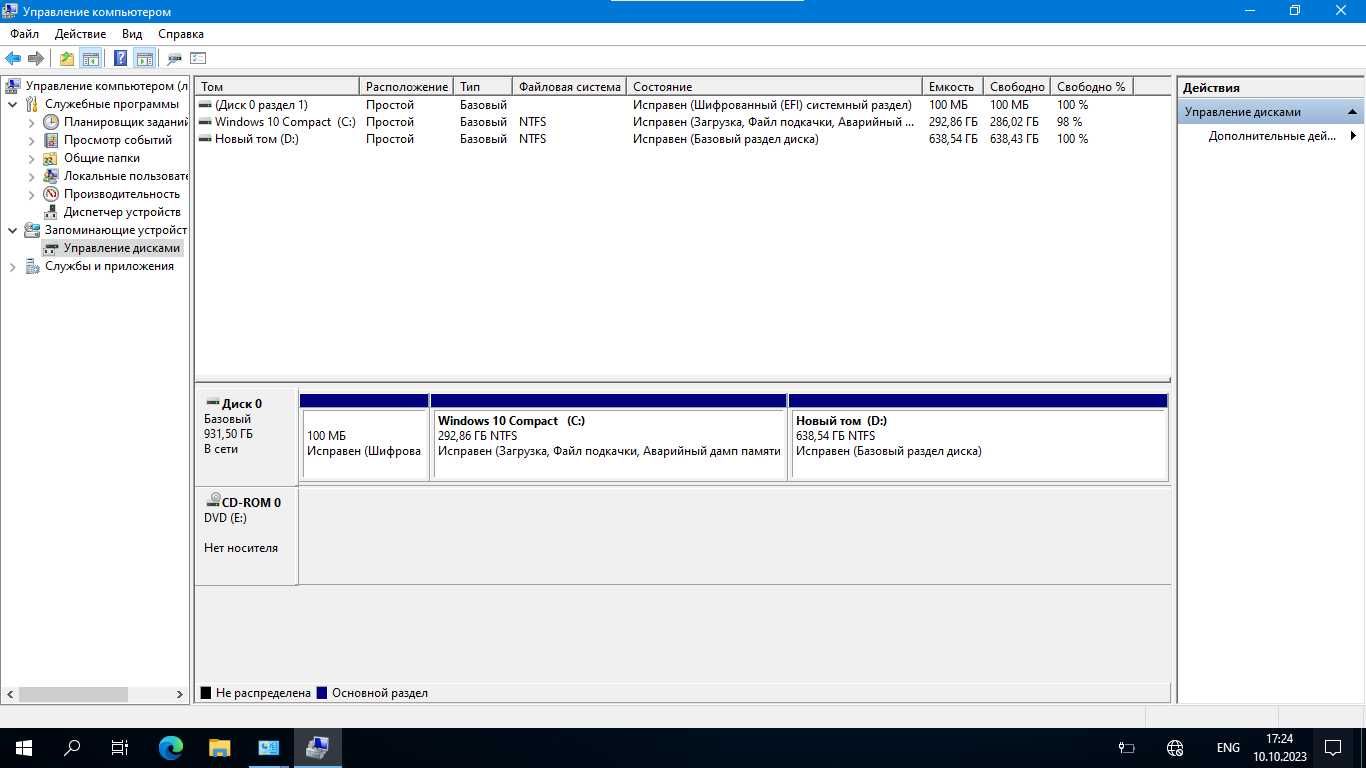
Task: Click the taskbar Search magnifier icon
Action: click(x=72, y=747)
